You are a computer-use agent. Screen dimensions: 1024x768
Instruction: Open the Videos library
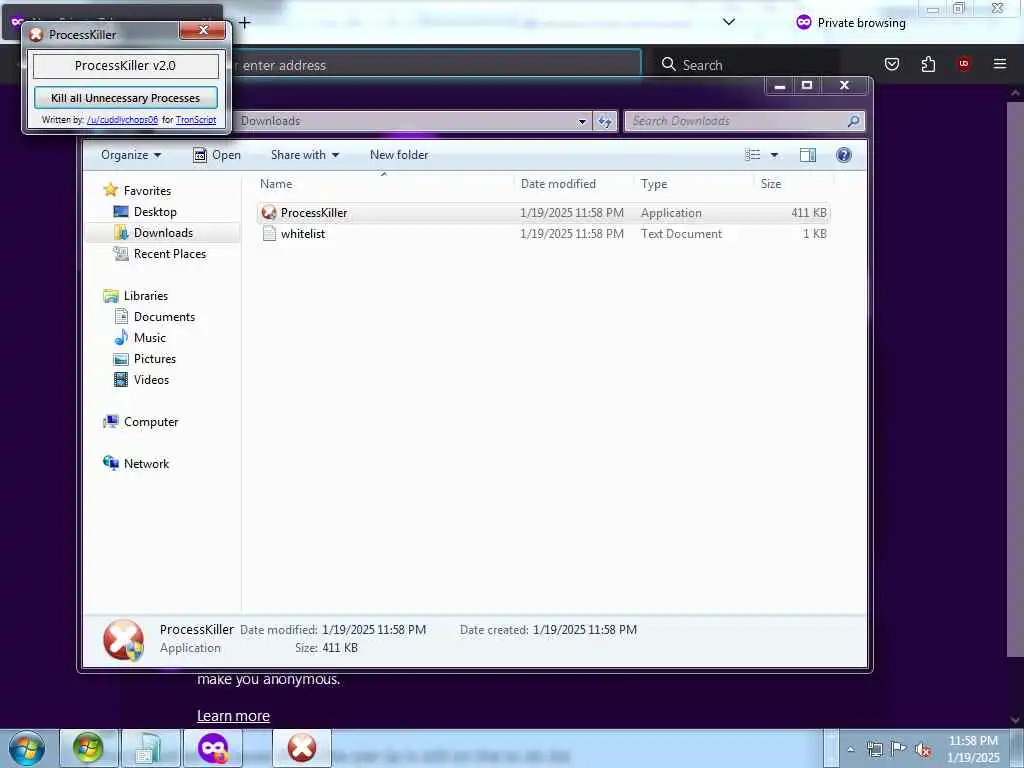tap(151, 379)
